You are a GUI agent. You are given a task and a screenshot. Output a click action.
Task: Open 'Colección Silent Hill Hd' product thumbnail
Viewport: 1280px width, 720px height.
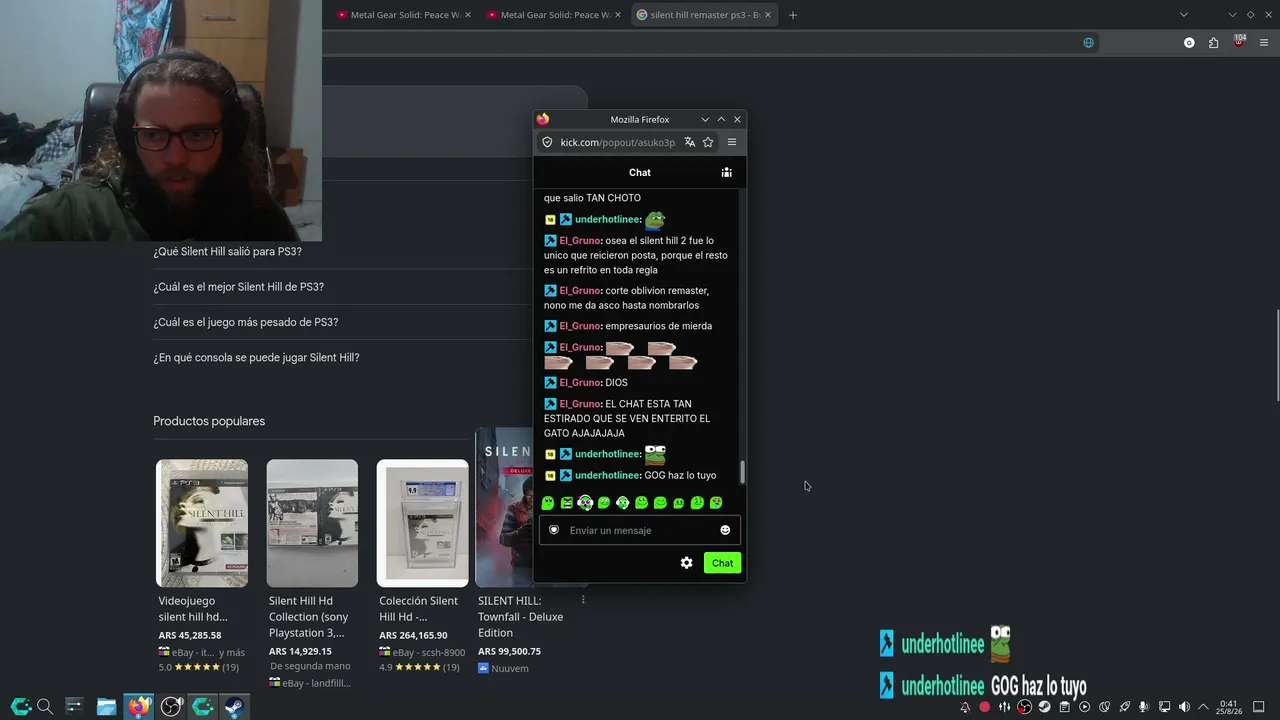[422, 523]
